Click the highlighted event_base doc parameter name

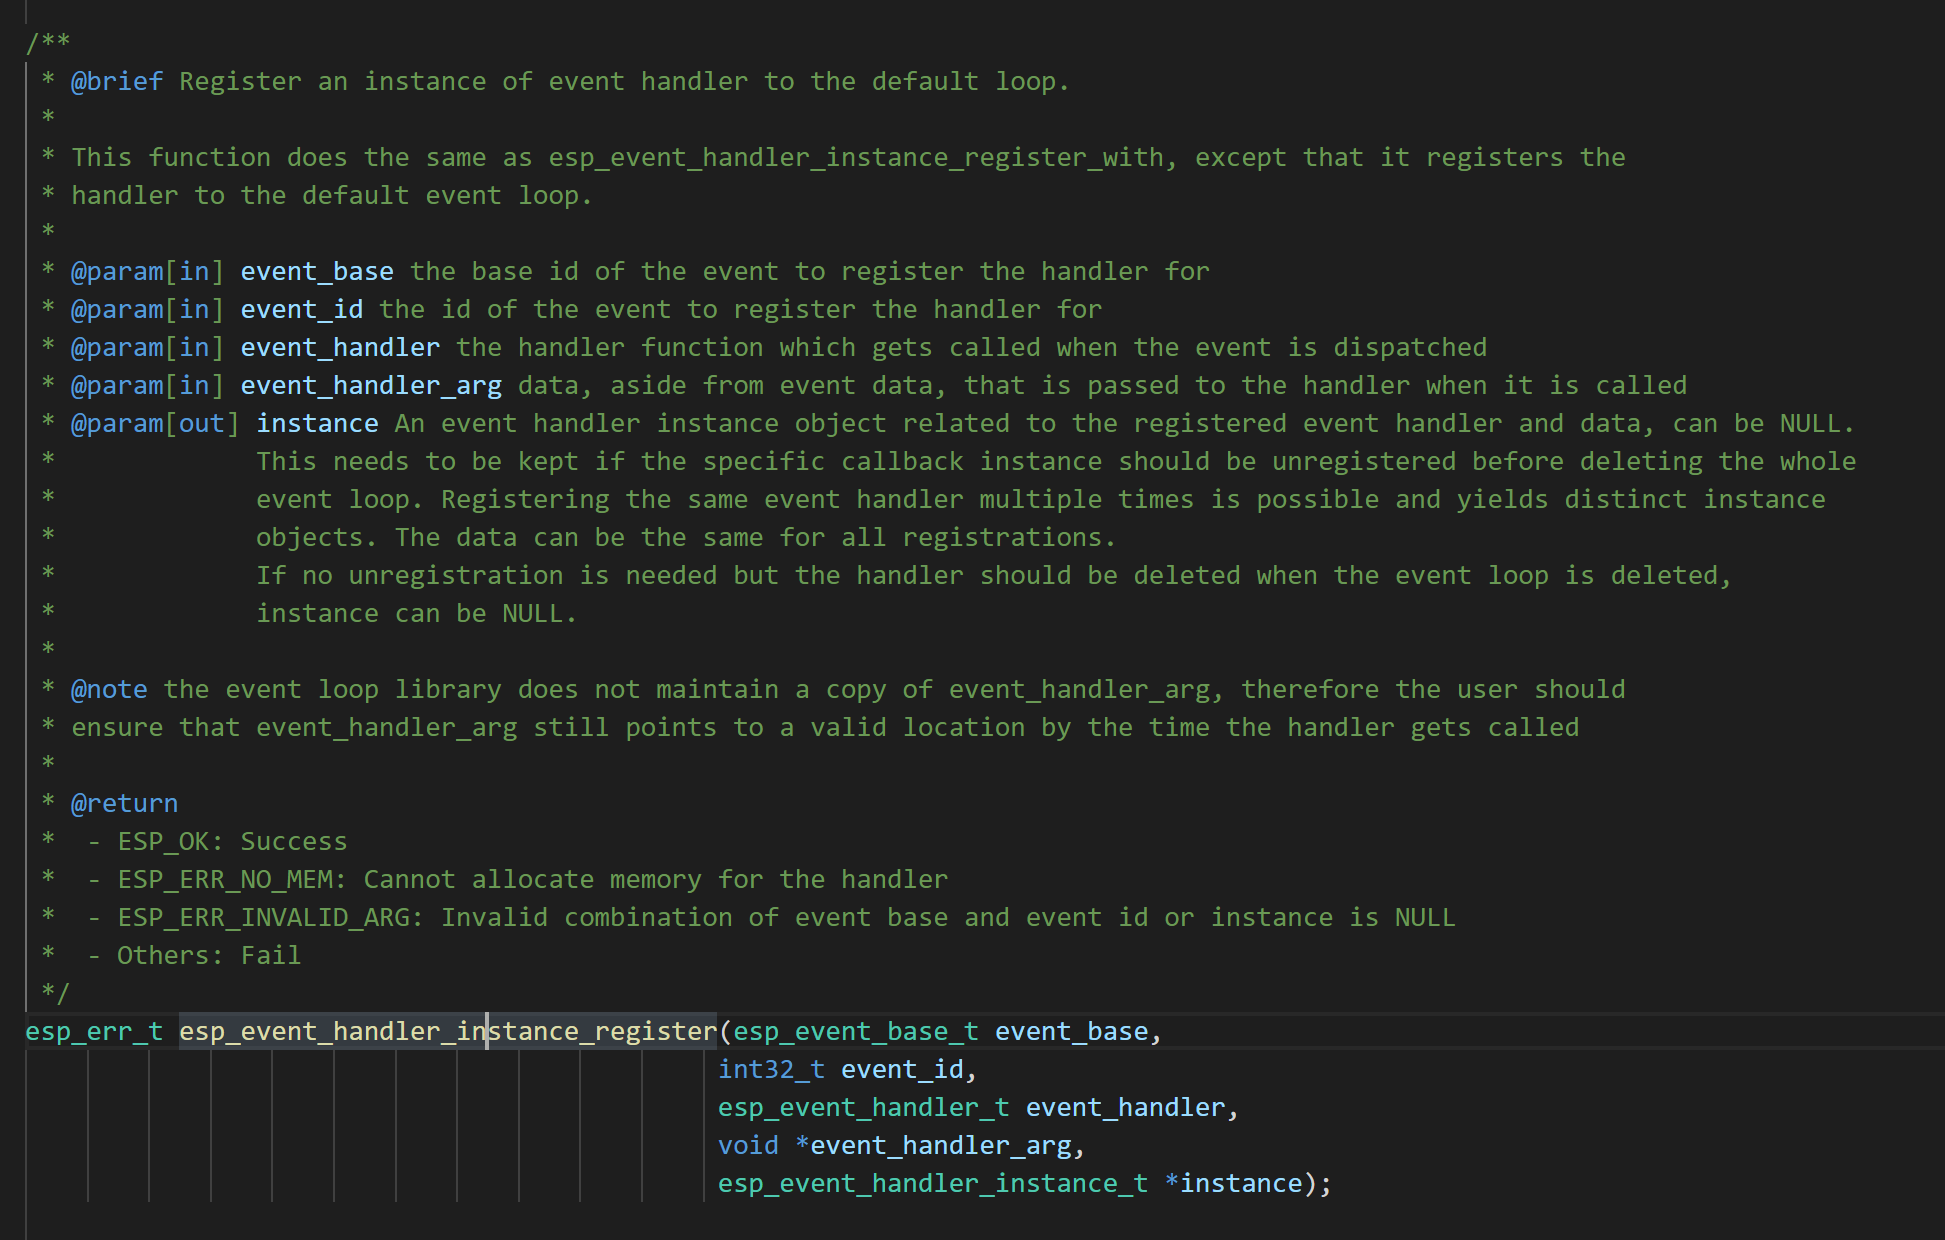click(316, 271)
